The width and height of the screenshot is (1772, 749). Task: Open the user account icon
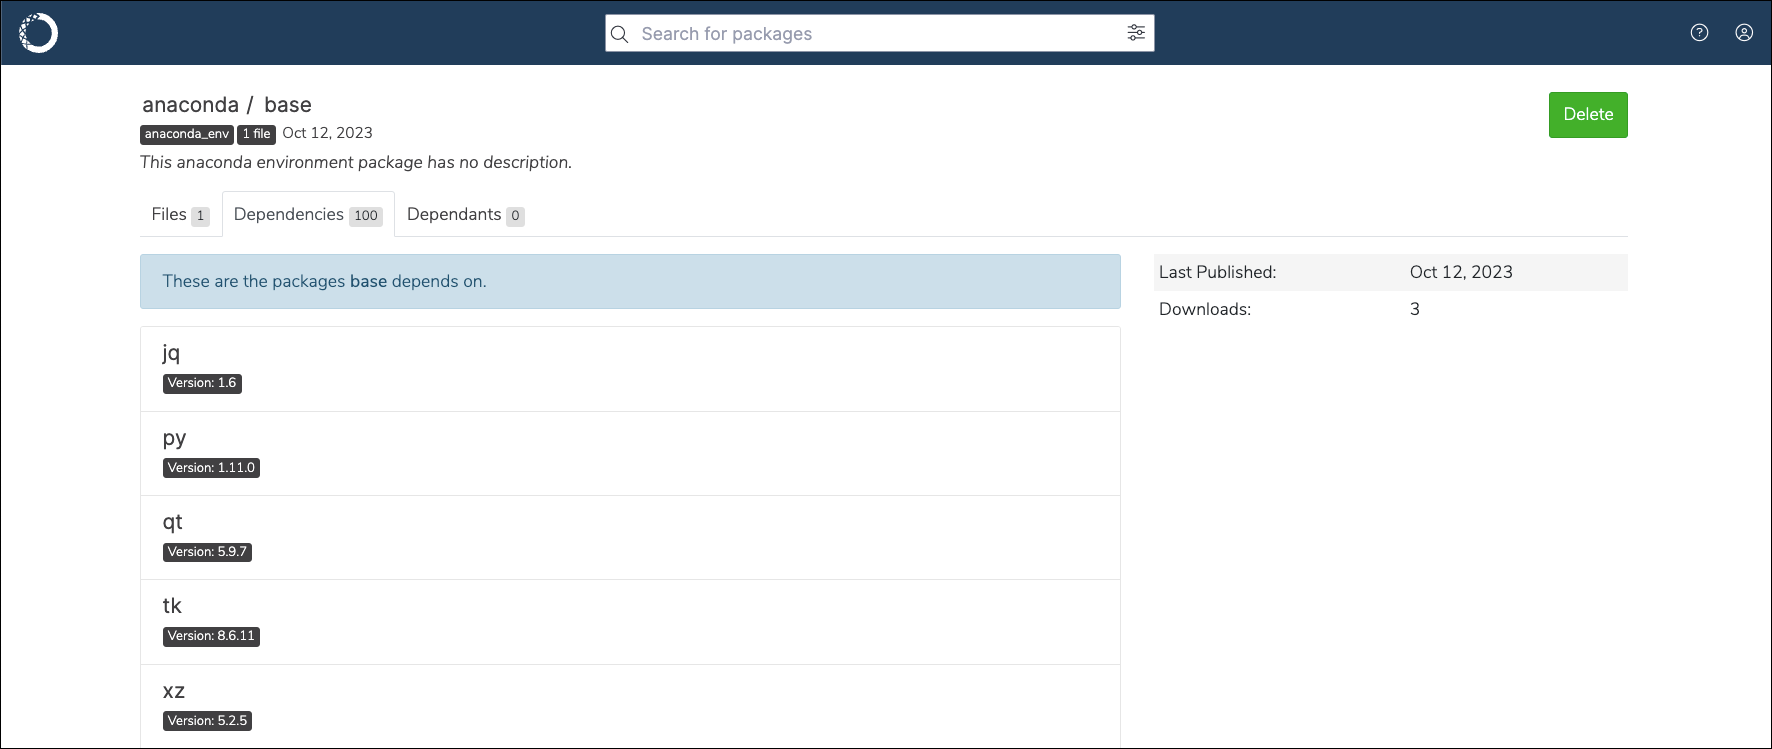(x=1744, y=33)
